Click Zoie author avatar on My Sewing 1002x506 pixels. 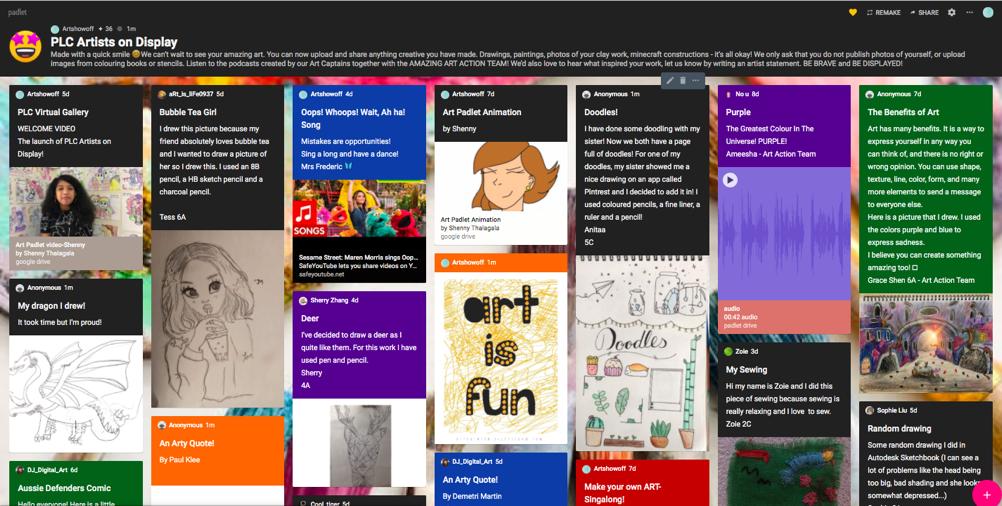(x=728, y=352)
